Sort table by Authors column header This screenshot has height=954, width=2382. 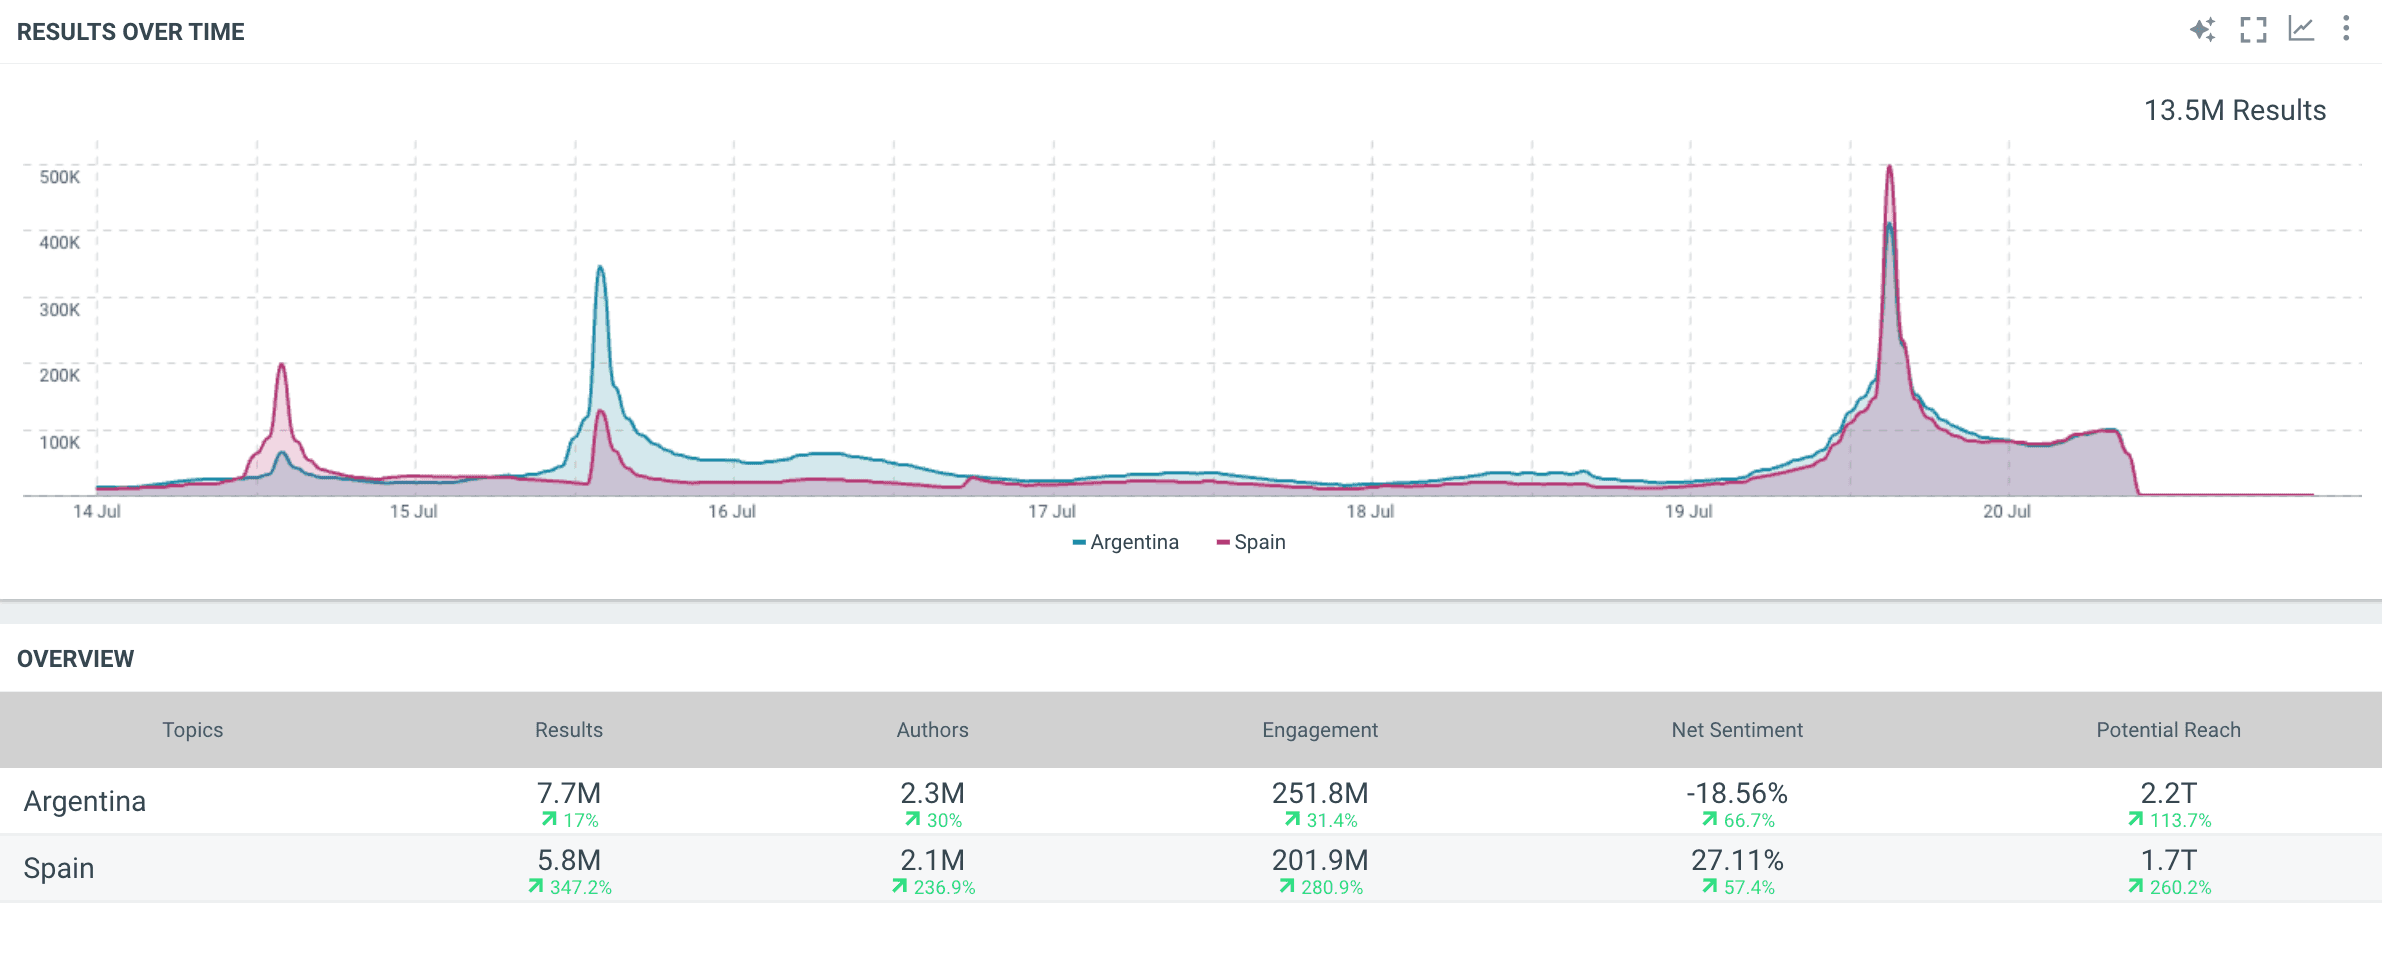(x=933, y=730)
